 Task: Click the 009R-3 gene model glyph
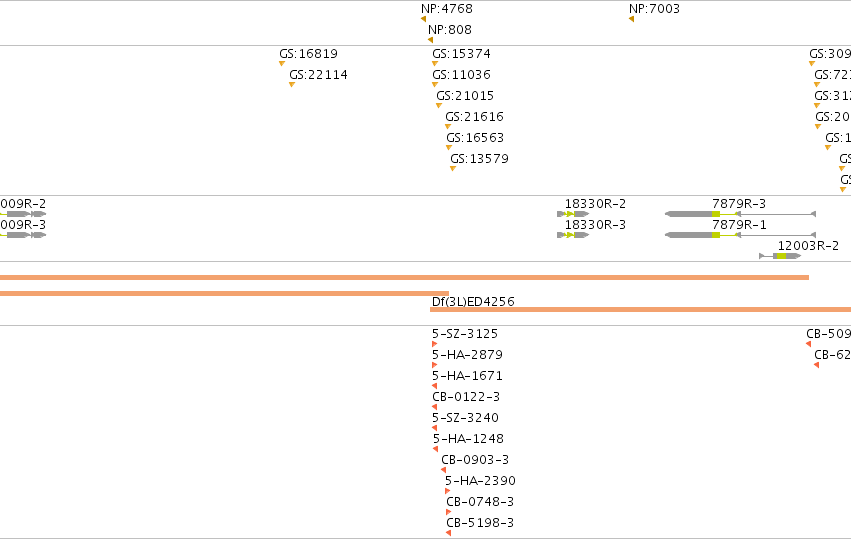pyautogui.click(x=23, y=235)
